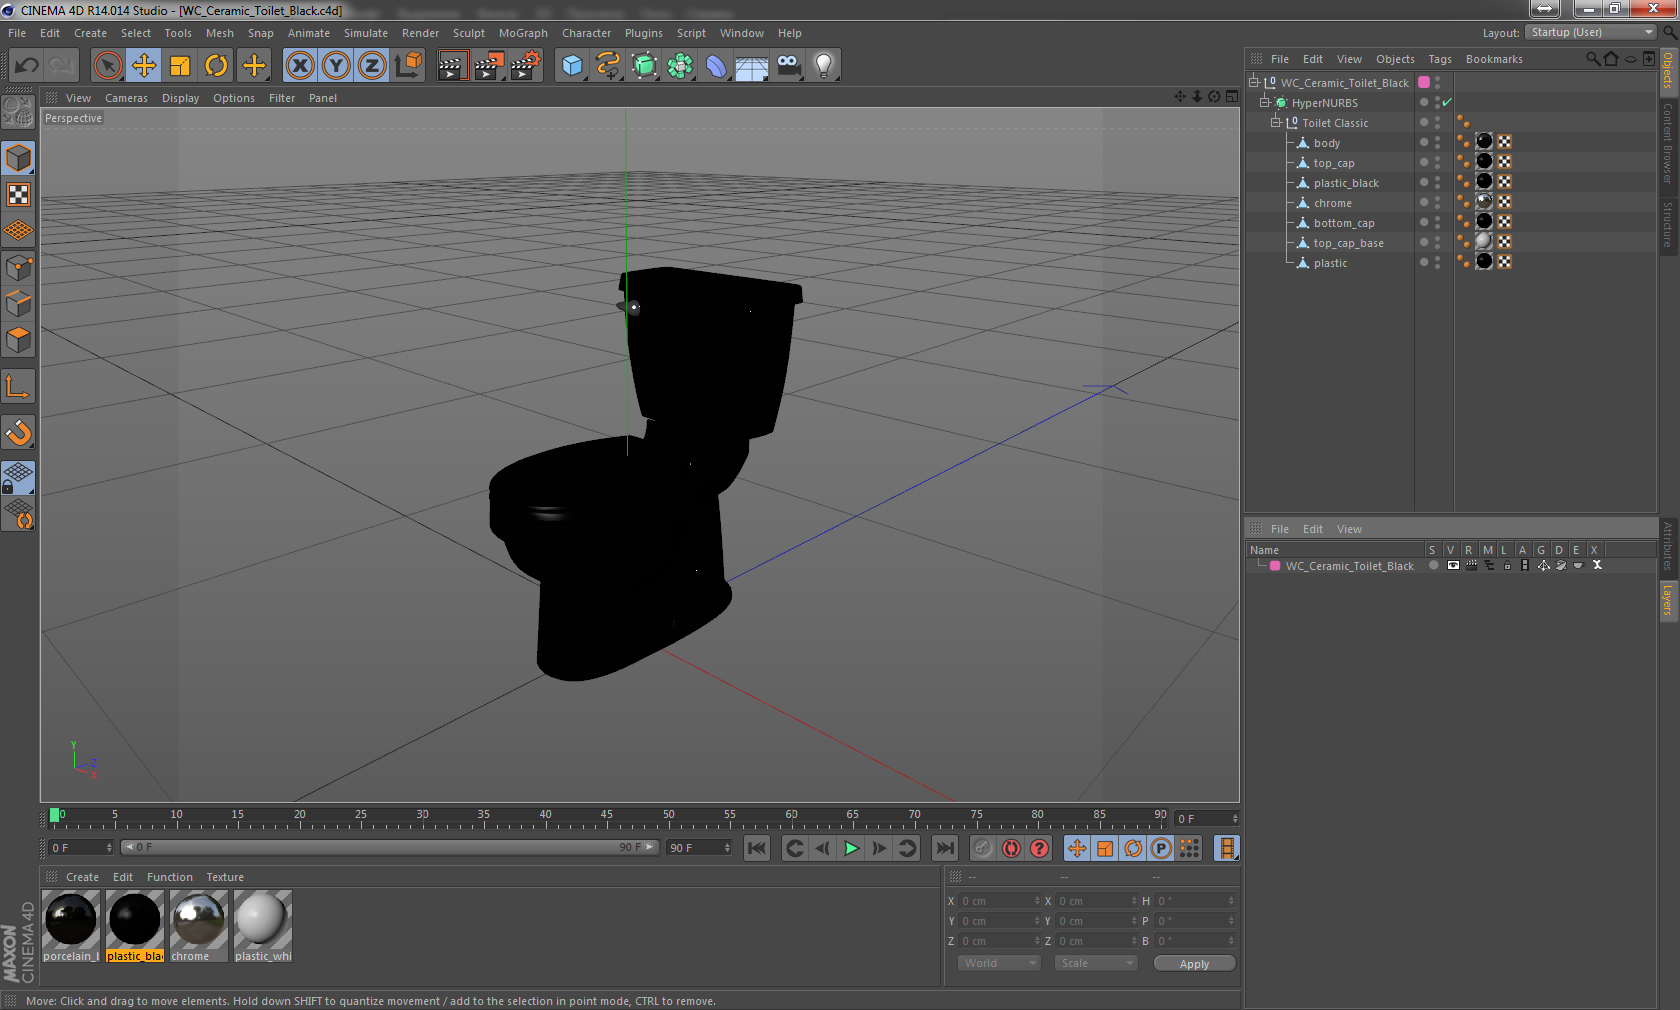Activate the Scale tool in top toolbar
This screenshot has height=1010, width=1680.
point(180,66)
